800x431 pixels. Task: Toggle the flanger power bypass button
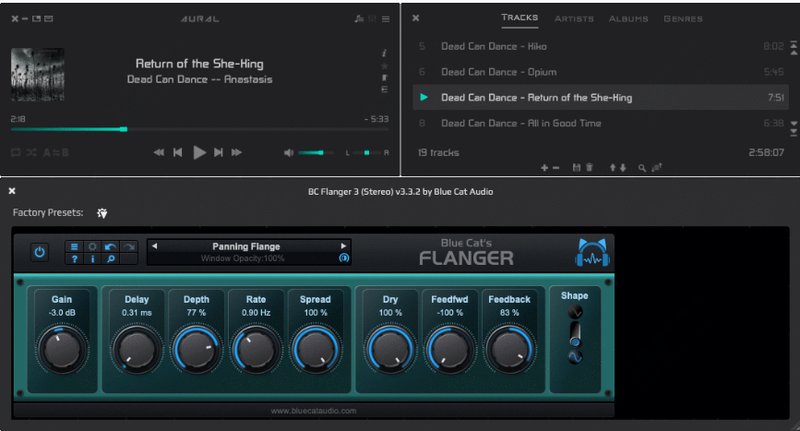click(39, 252)
